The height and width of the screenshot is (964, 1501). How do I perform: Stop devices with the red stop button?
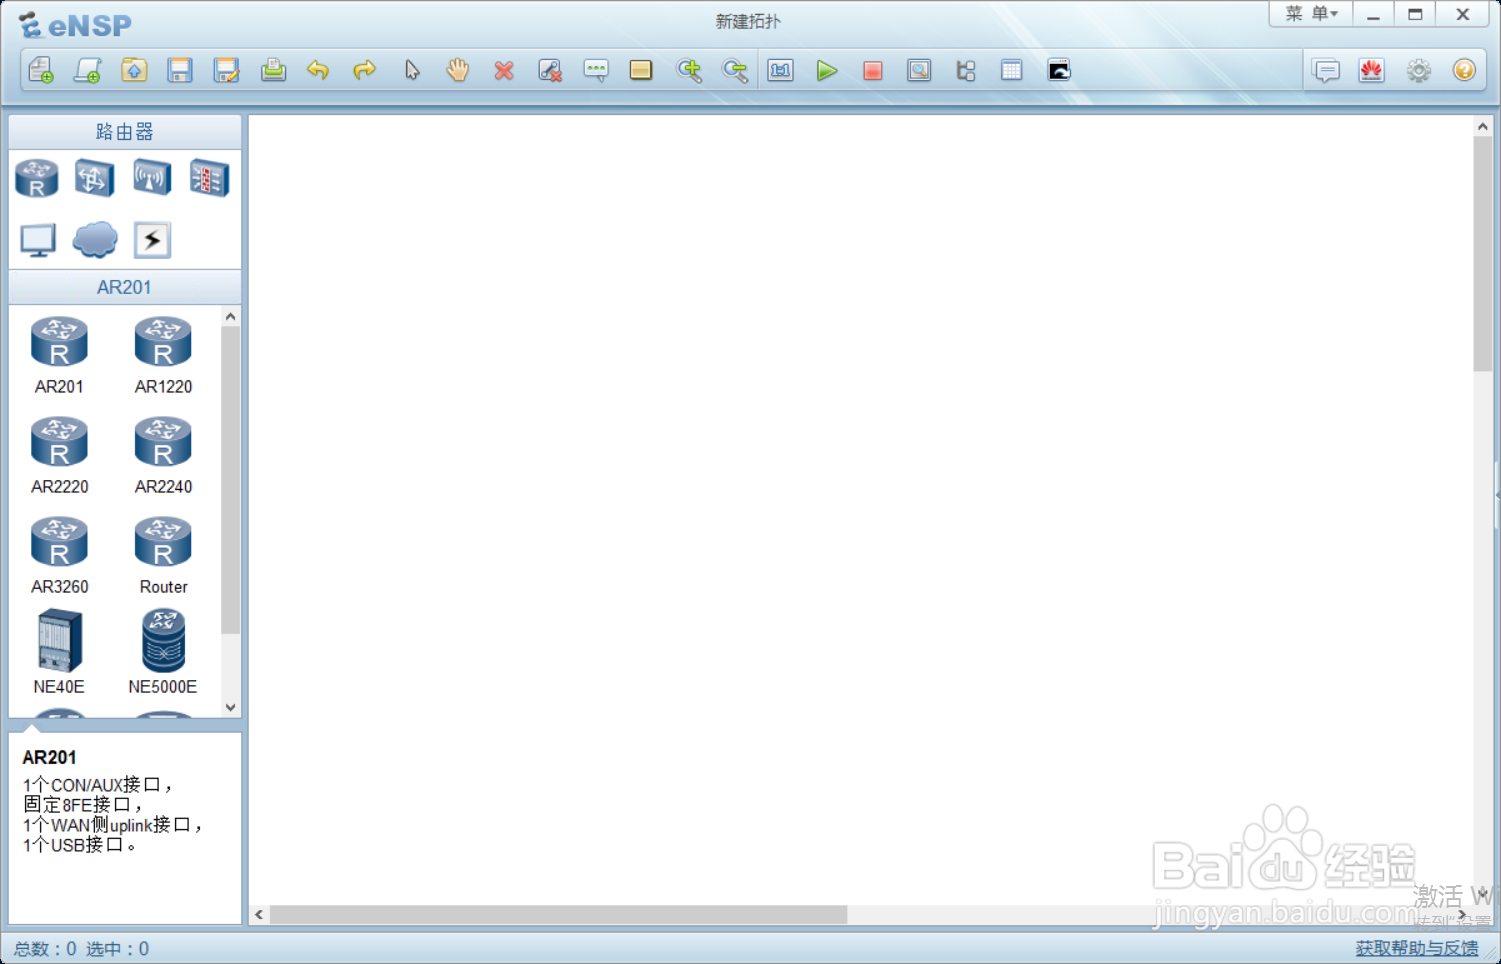[873, 70]
